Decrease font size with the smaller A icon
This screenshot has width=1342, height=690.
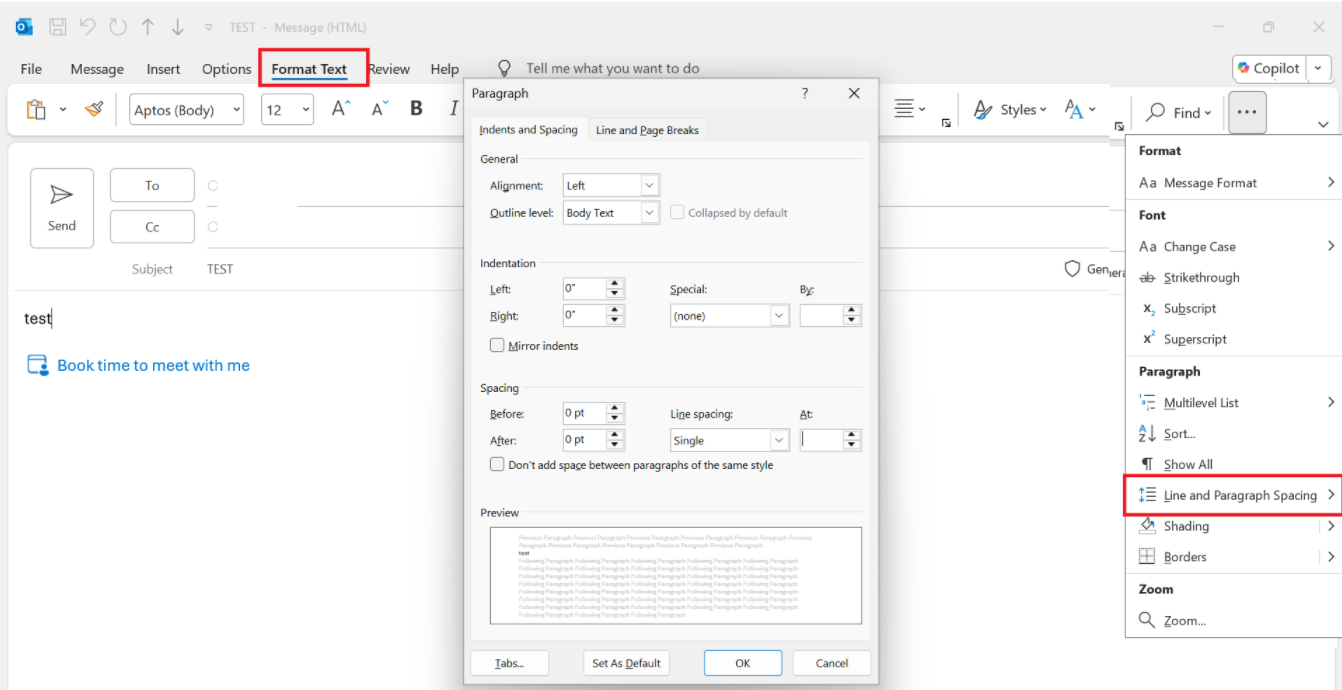tap(379, 109)
